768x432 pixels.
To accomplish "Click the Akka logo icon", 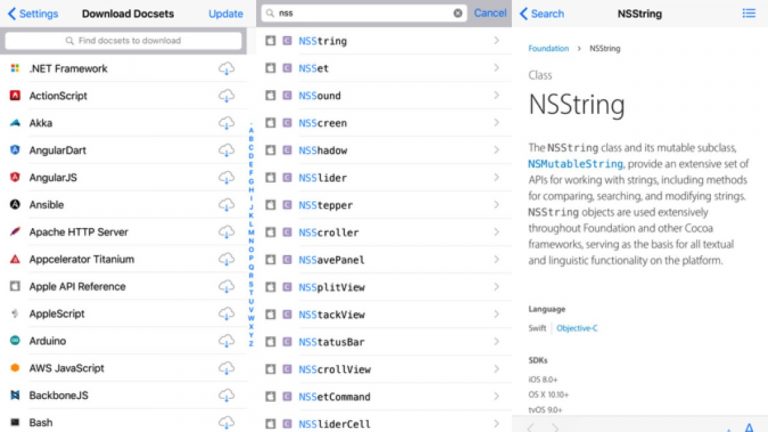I will click(15, 123).
